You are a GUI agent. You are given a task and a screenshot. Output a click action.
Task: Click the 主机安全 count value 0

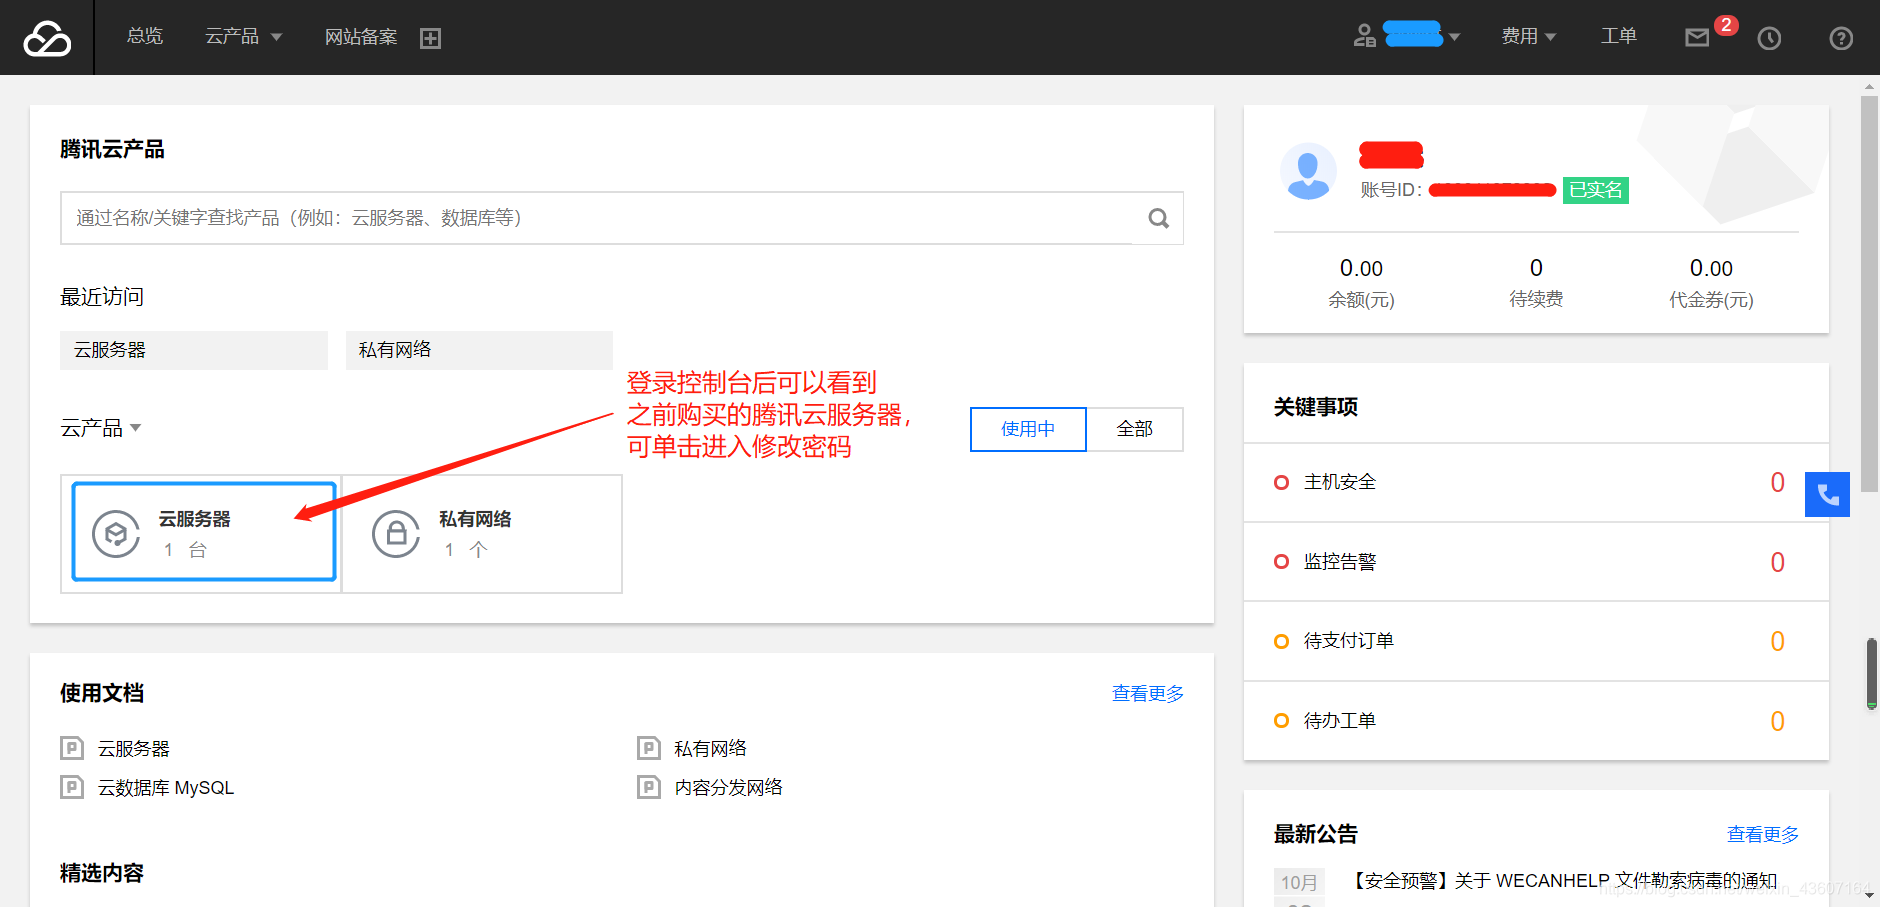pyautogui.click(x=1777, y=482)
